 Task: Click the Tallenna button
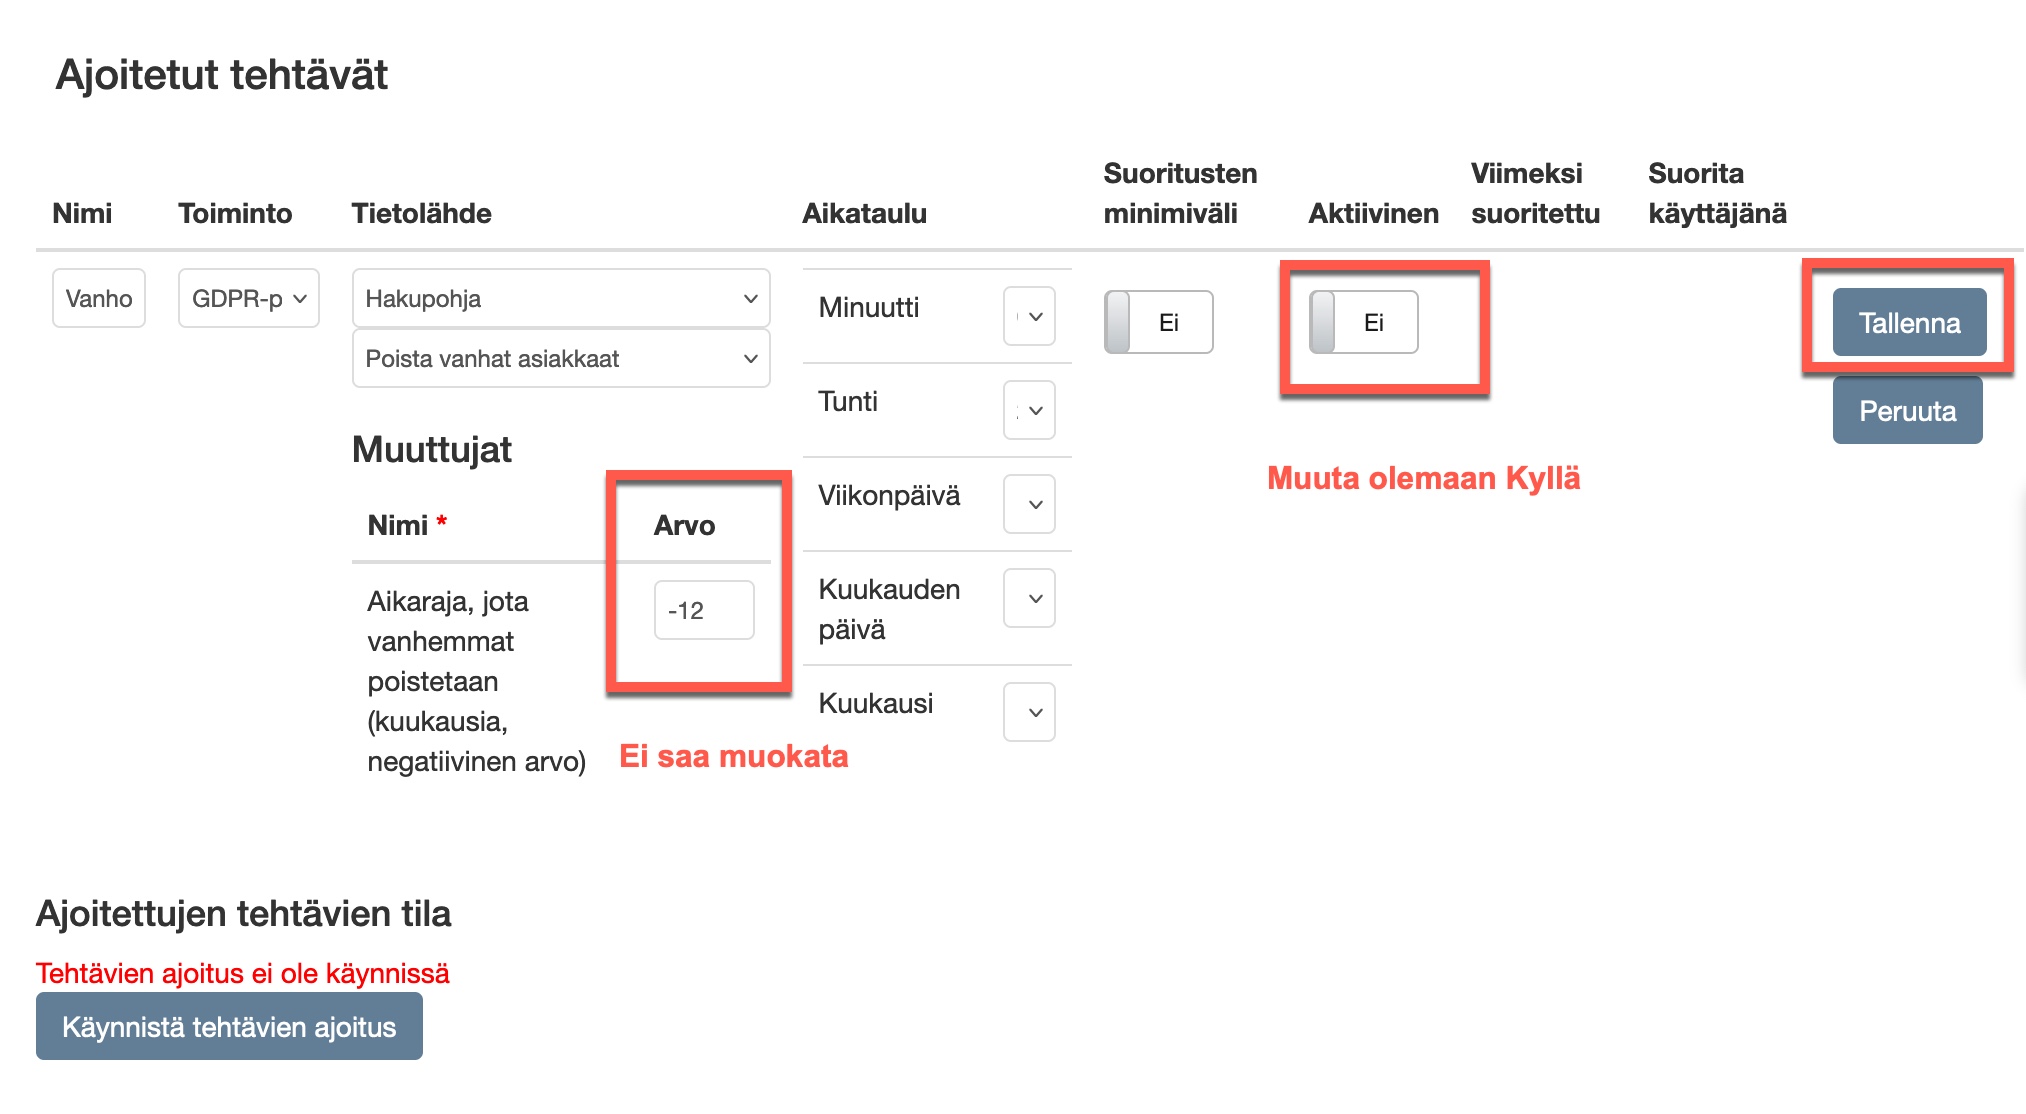(x=1908, y=322)
